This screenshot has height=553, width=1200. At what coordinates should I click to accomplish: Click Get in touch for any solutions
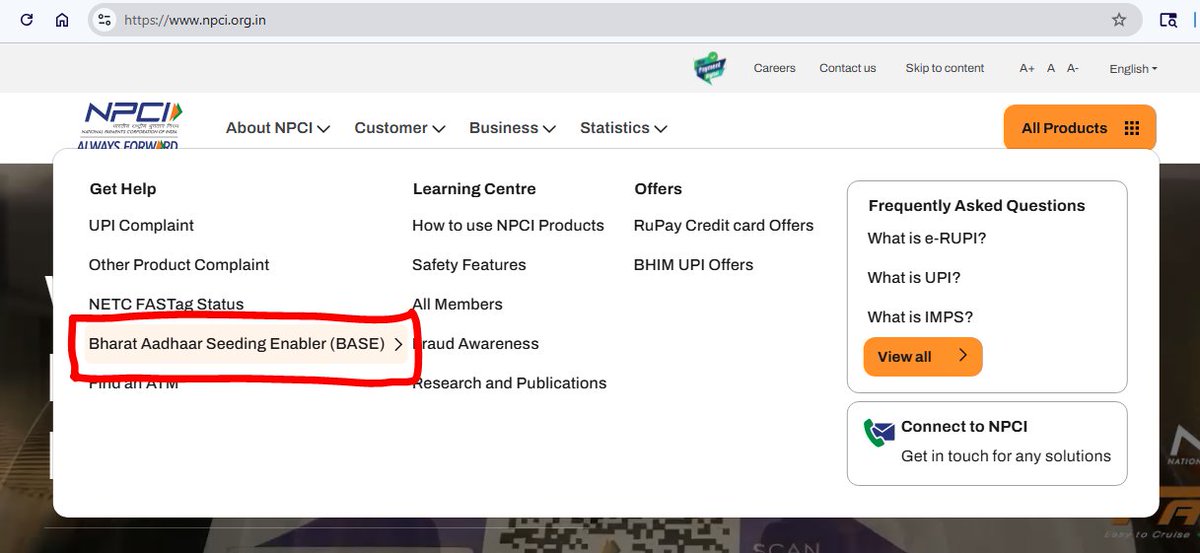coord(1006,456)
